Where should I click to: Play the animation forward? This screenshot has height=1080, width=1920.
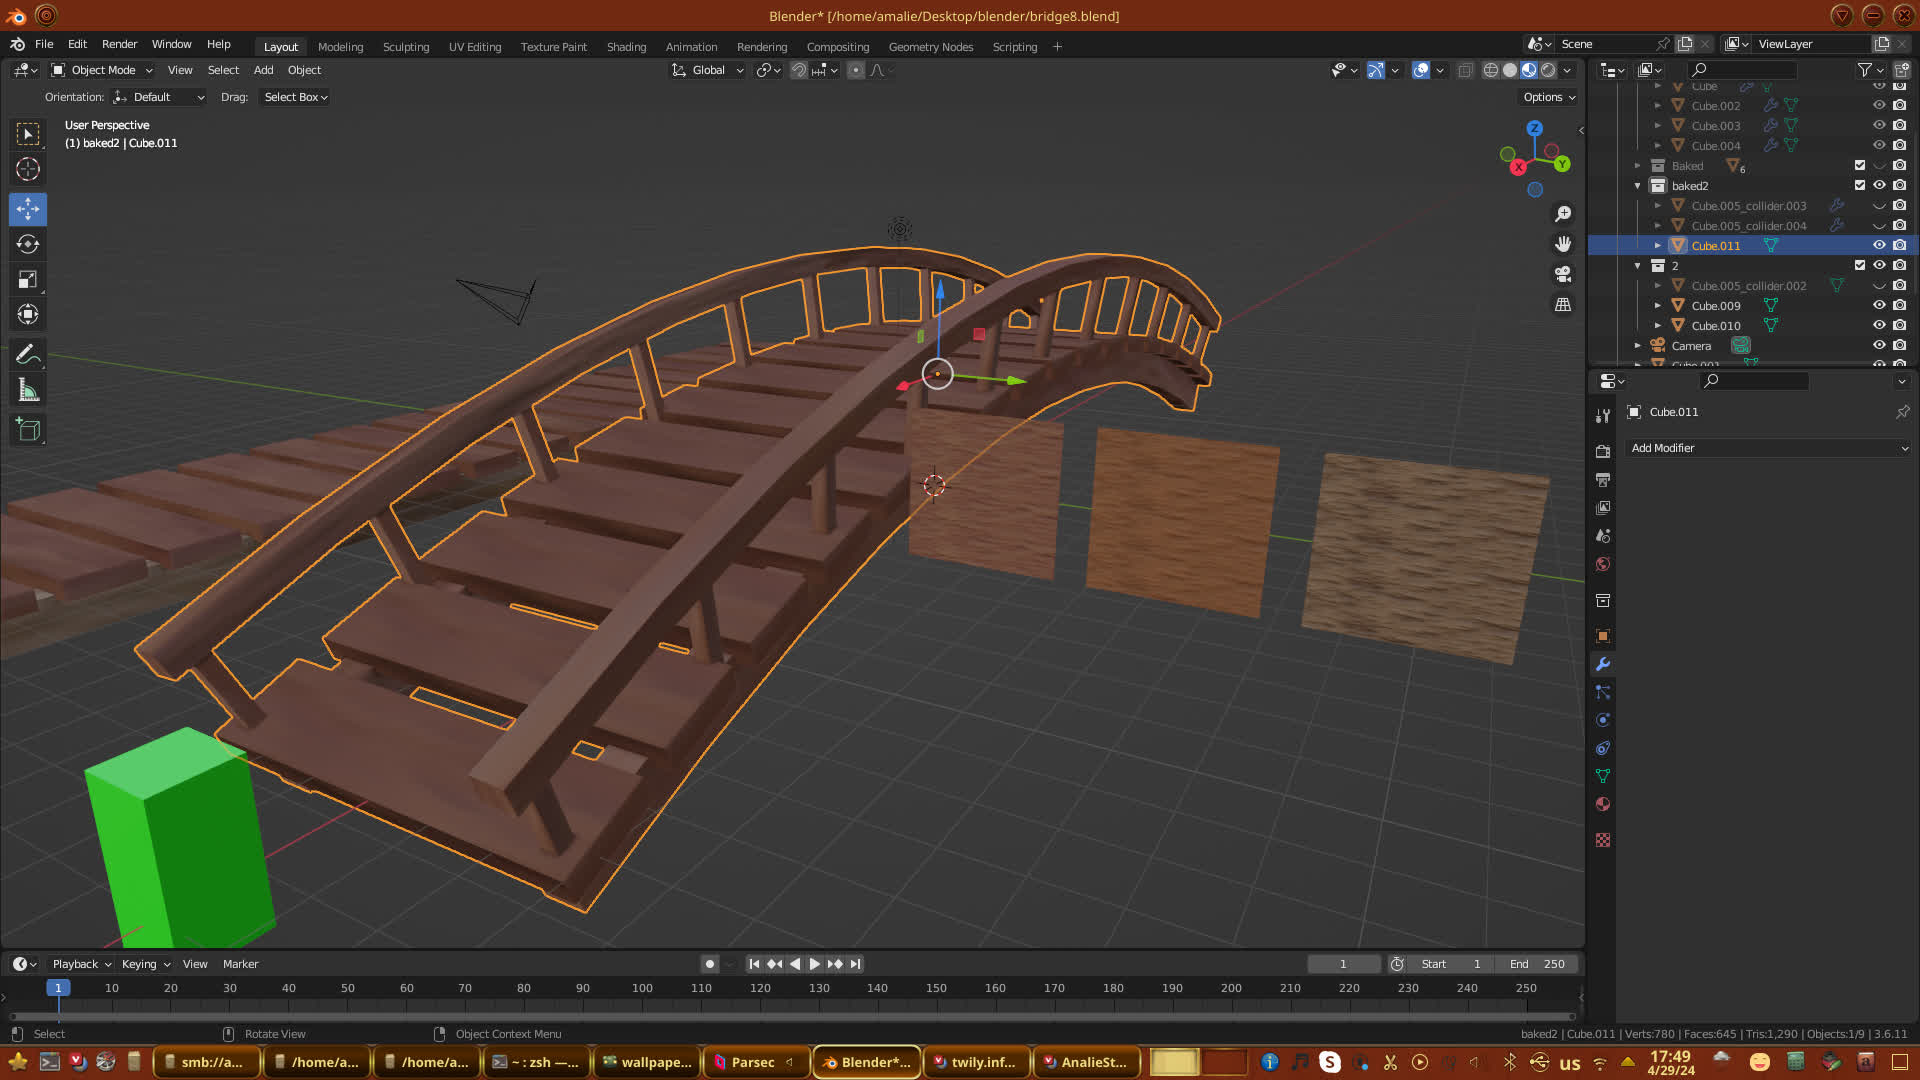click(814, 964)
